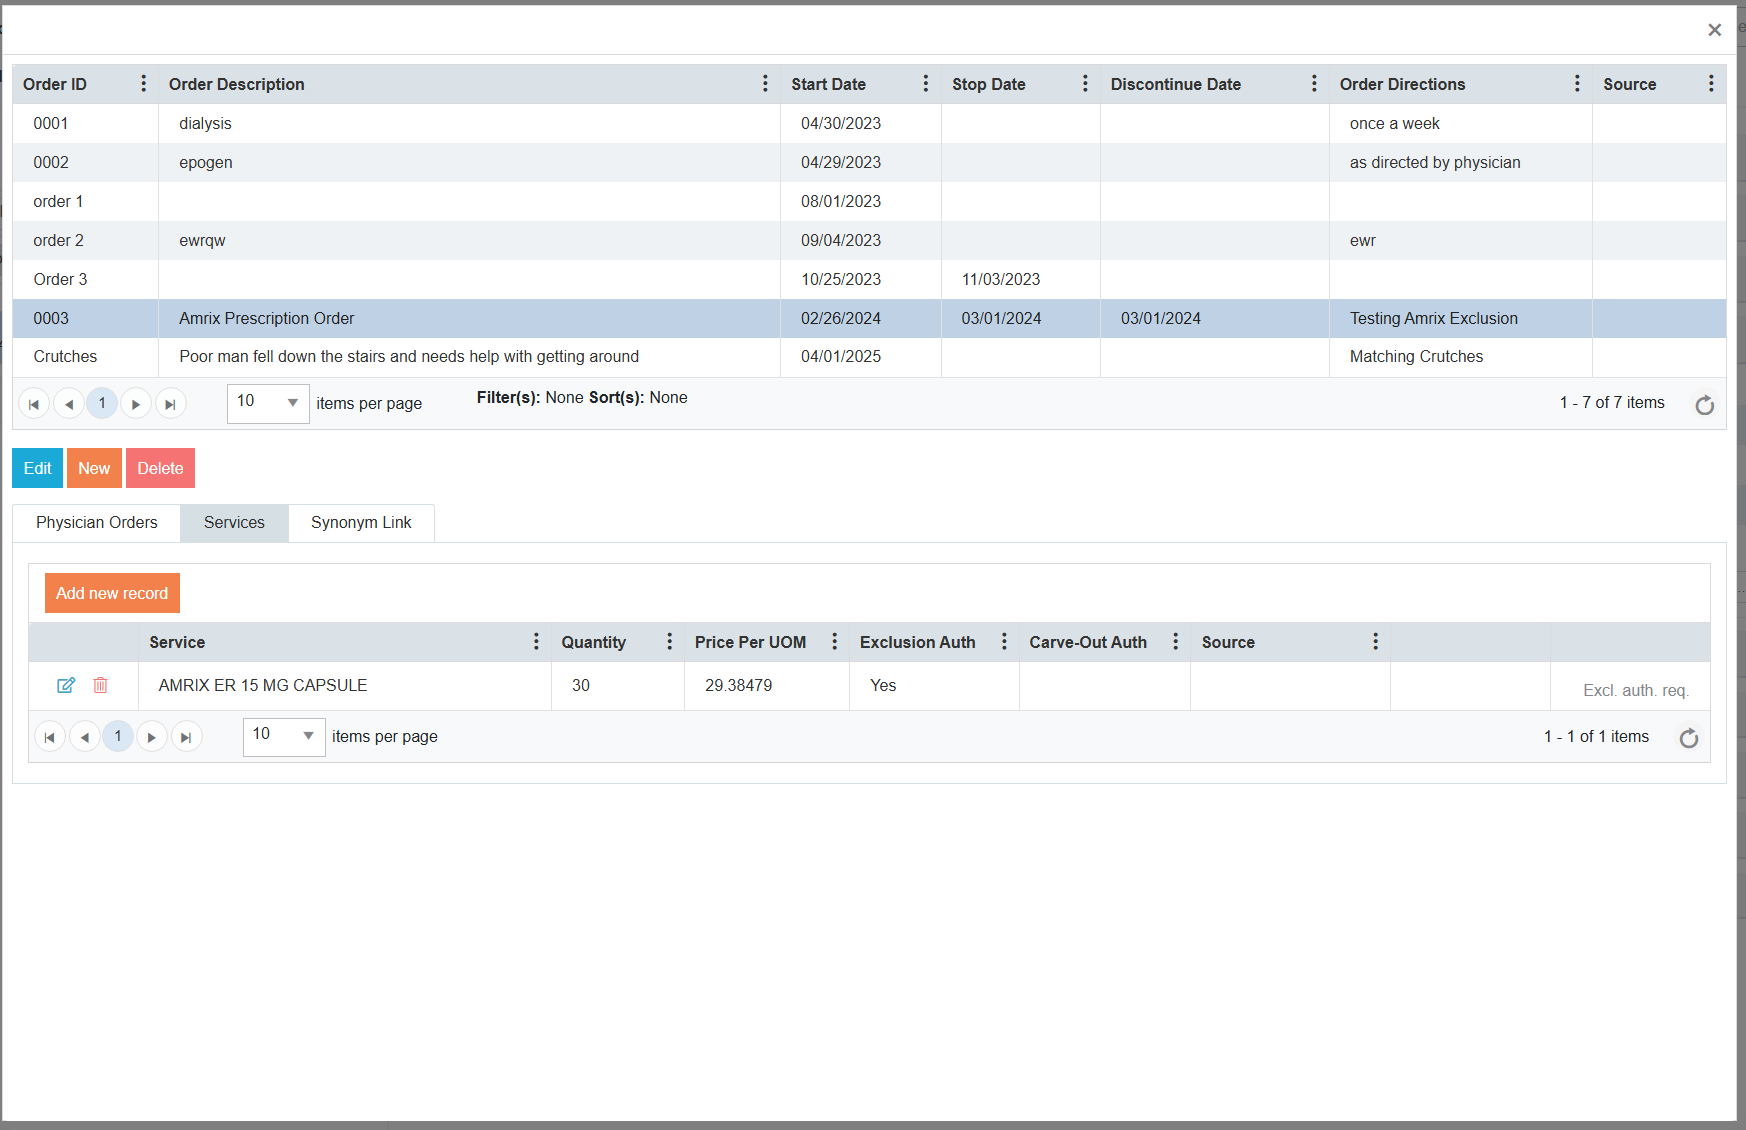1746x1130 pixels.
Task: Refresh the orders grid
Action: click(1705, 405)
